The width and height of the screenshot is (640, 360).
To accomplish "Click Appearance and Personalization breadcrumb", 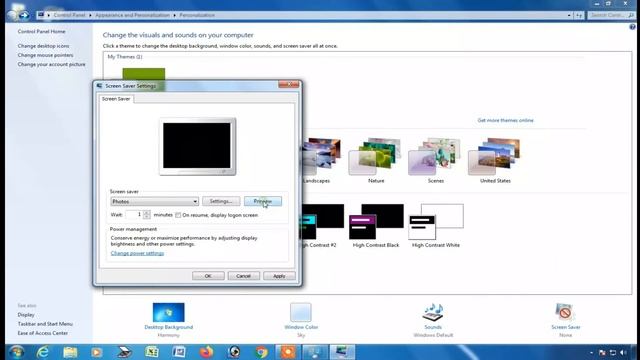I will pyautogui.click(x=132, y=15).
